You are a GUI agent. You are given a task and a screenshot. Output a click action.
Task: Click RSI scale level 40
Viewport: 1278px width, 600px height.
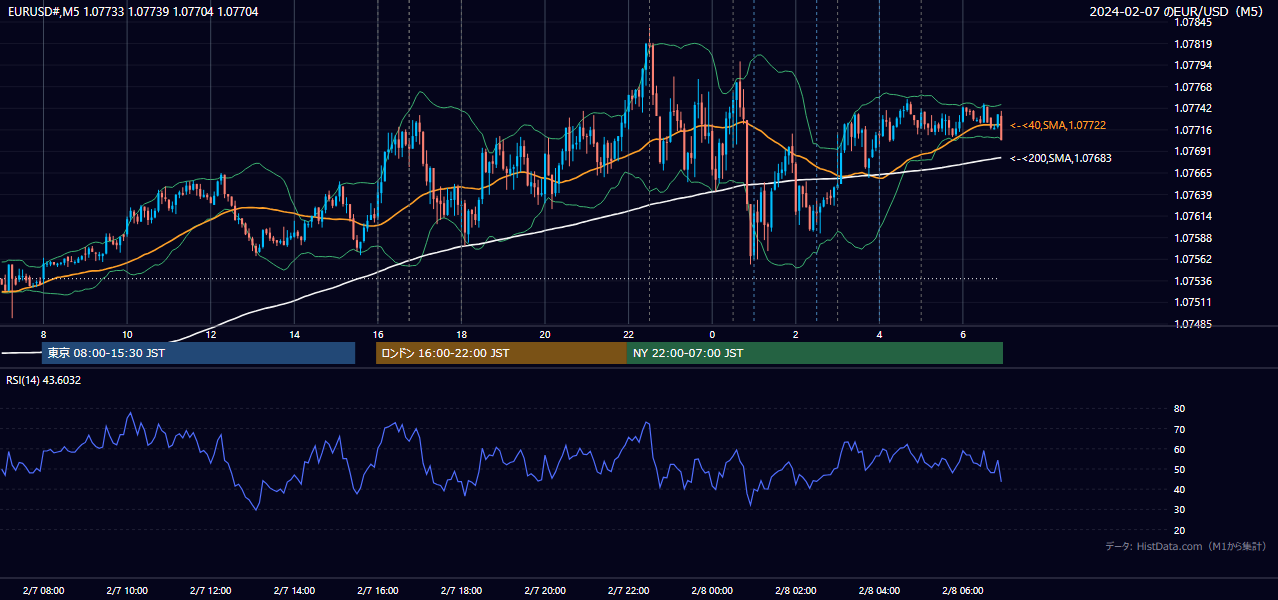tap(1179, 489)
